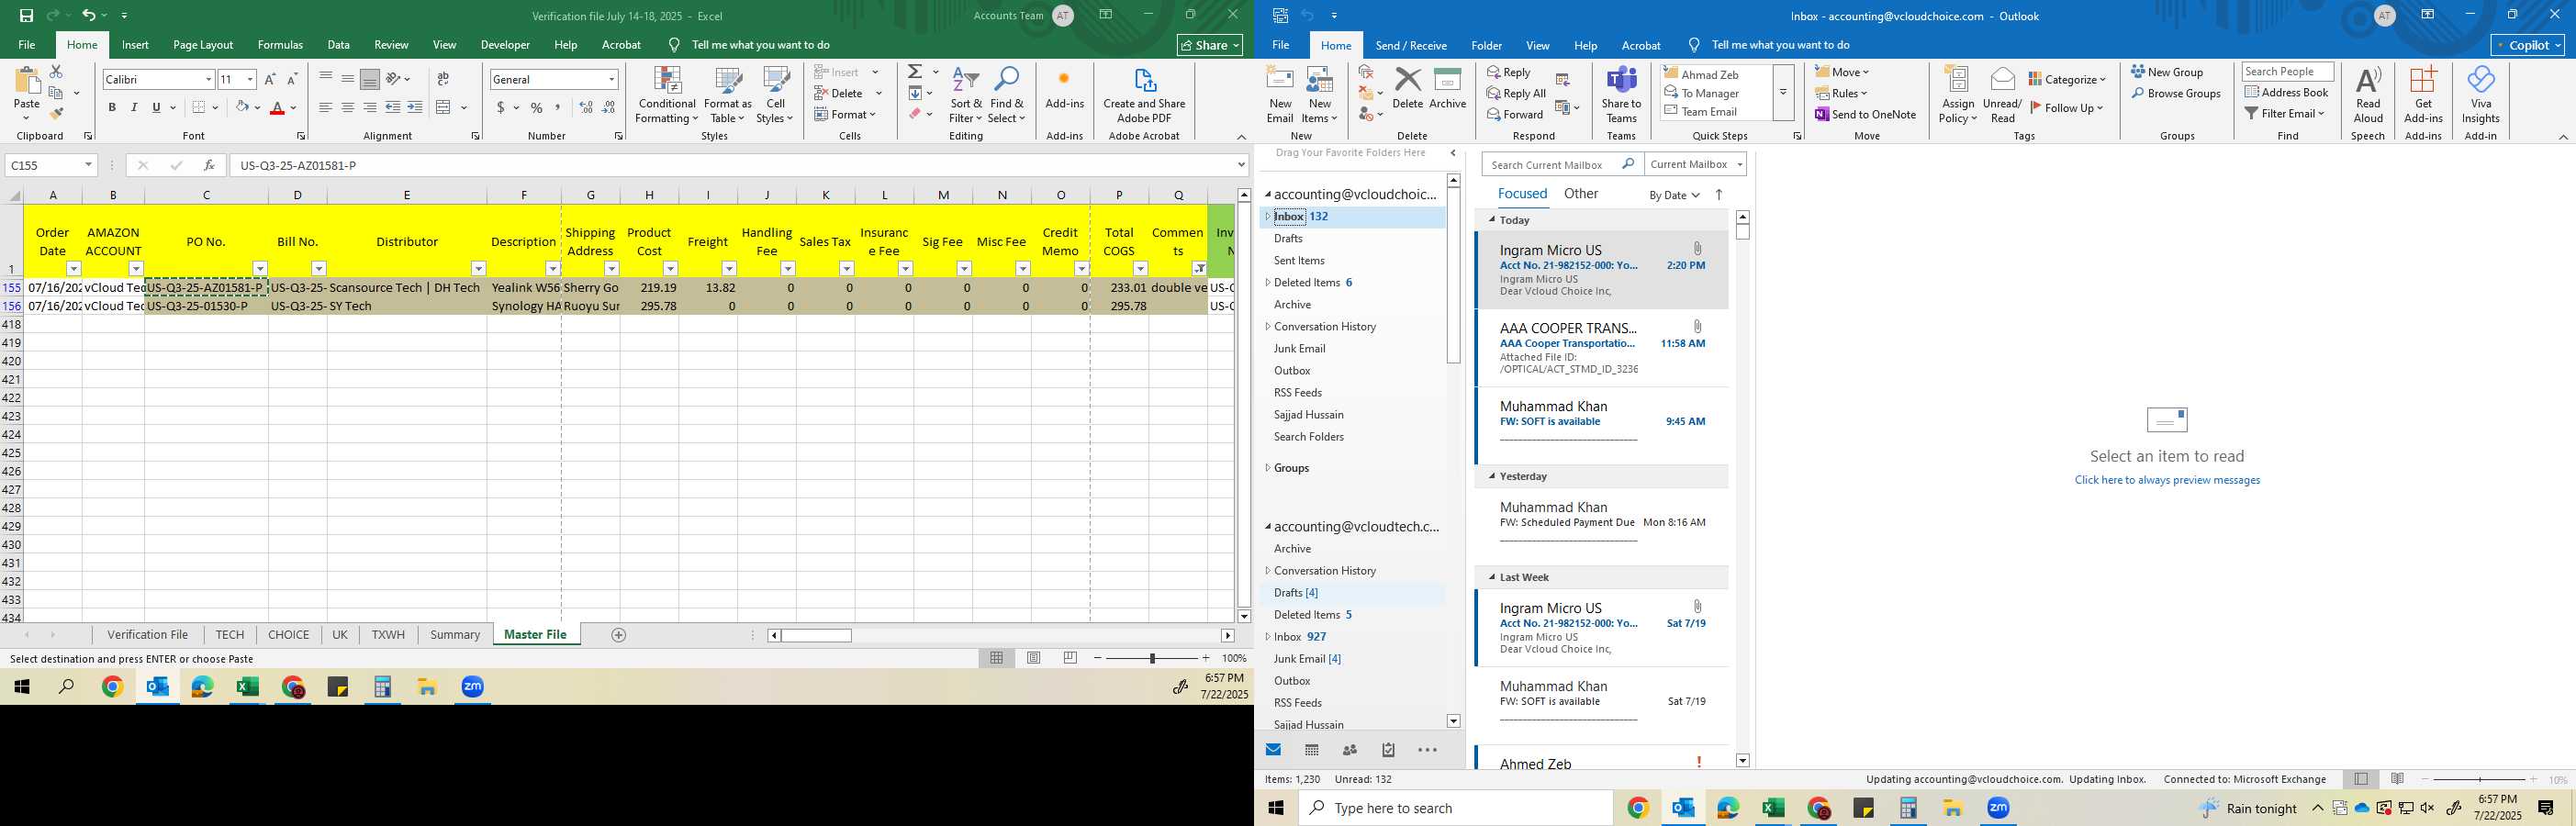Screen dimensions: 2576x826
Task: Open Address Book in Outlook
Action: coord(2287,92)
